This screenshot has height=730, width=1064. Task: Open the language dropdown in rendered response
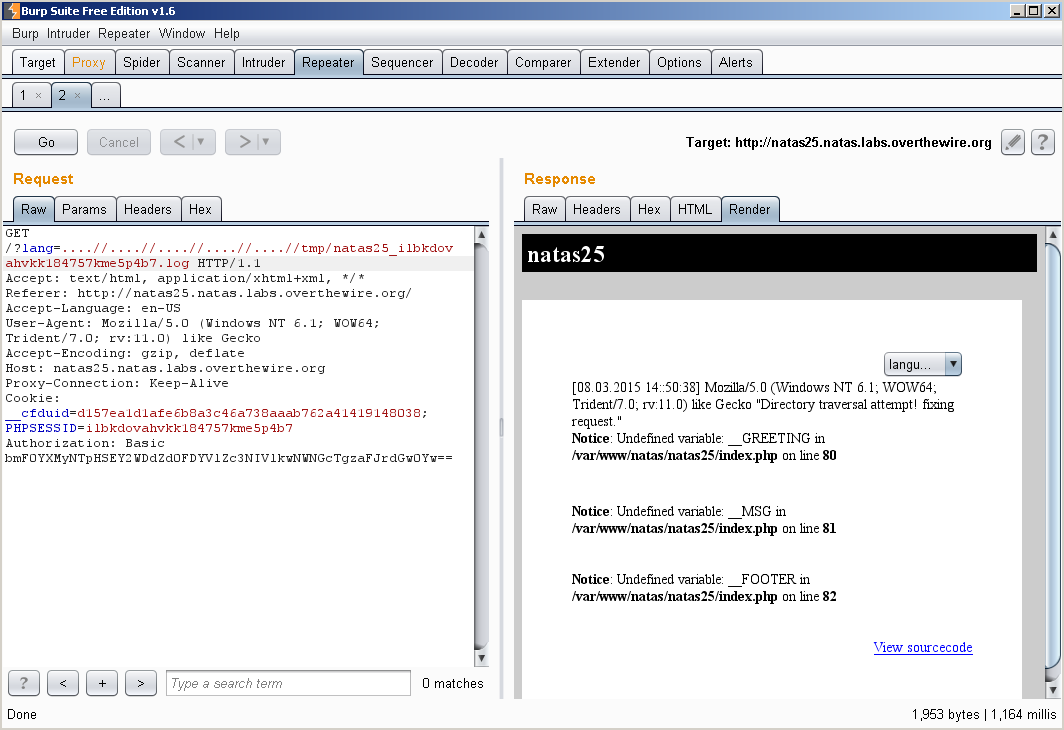922,364
